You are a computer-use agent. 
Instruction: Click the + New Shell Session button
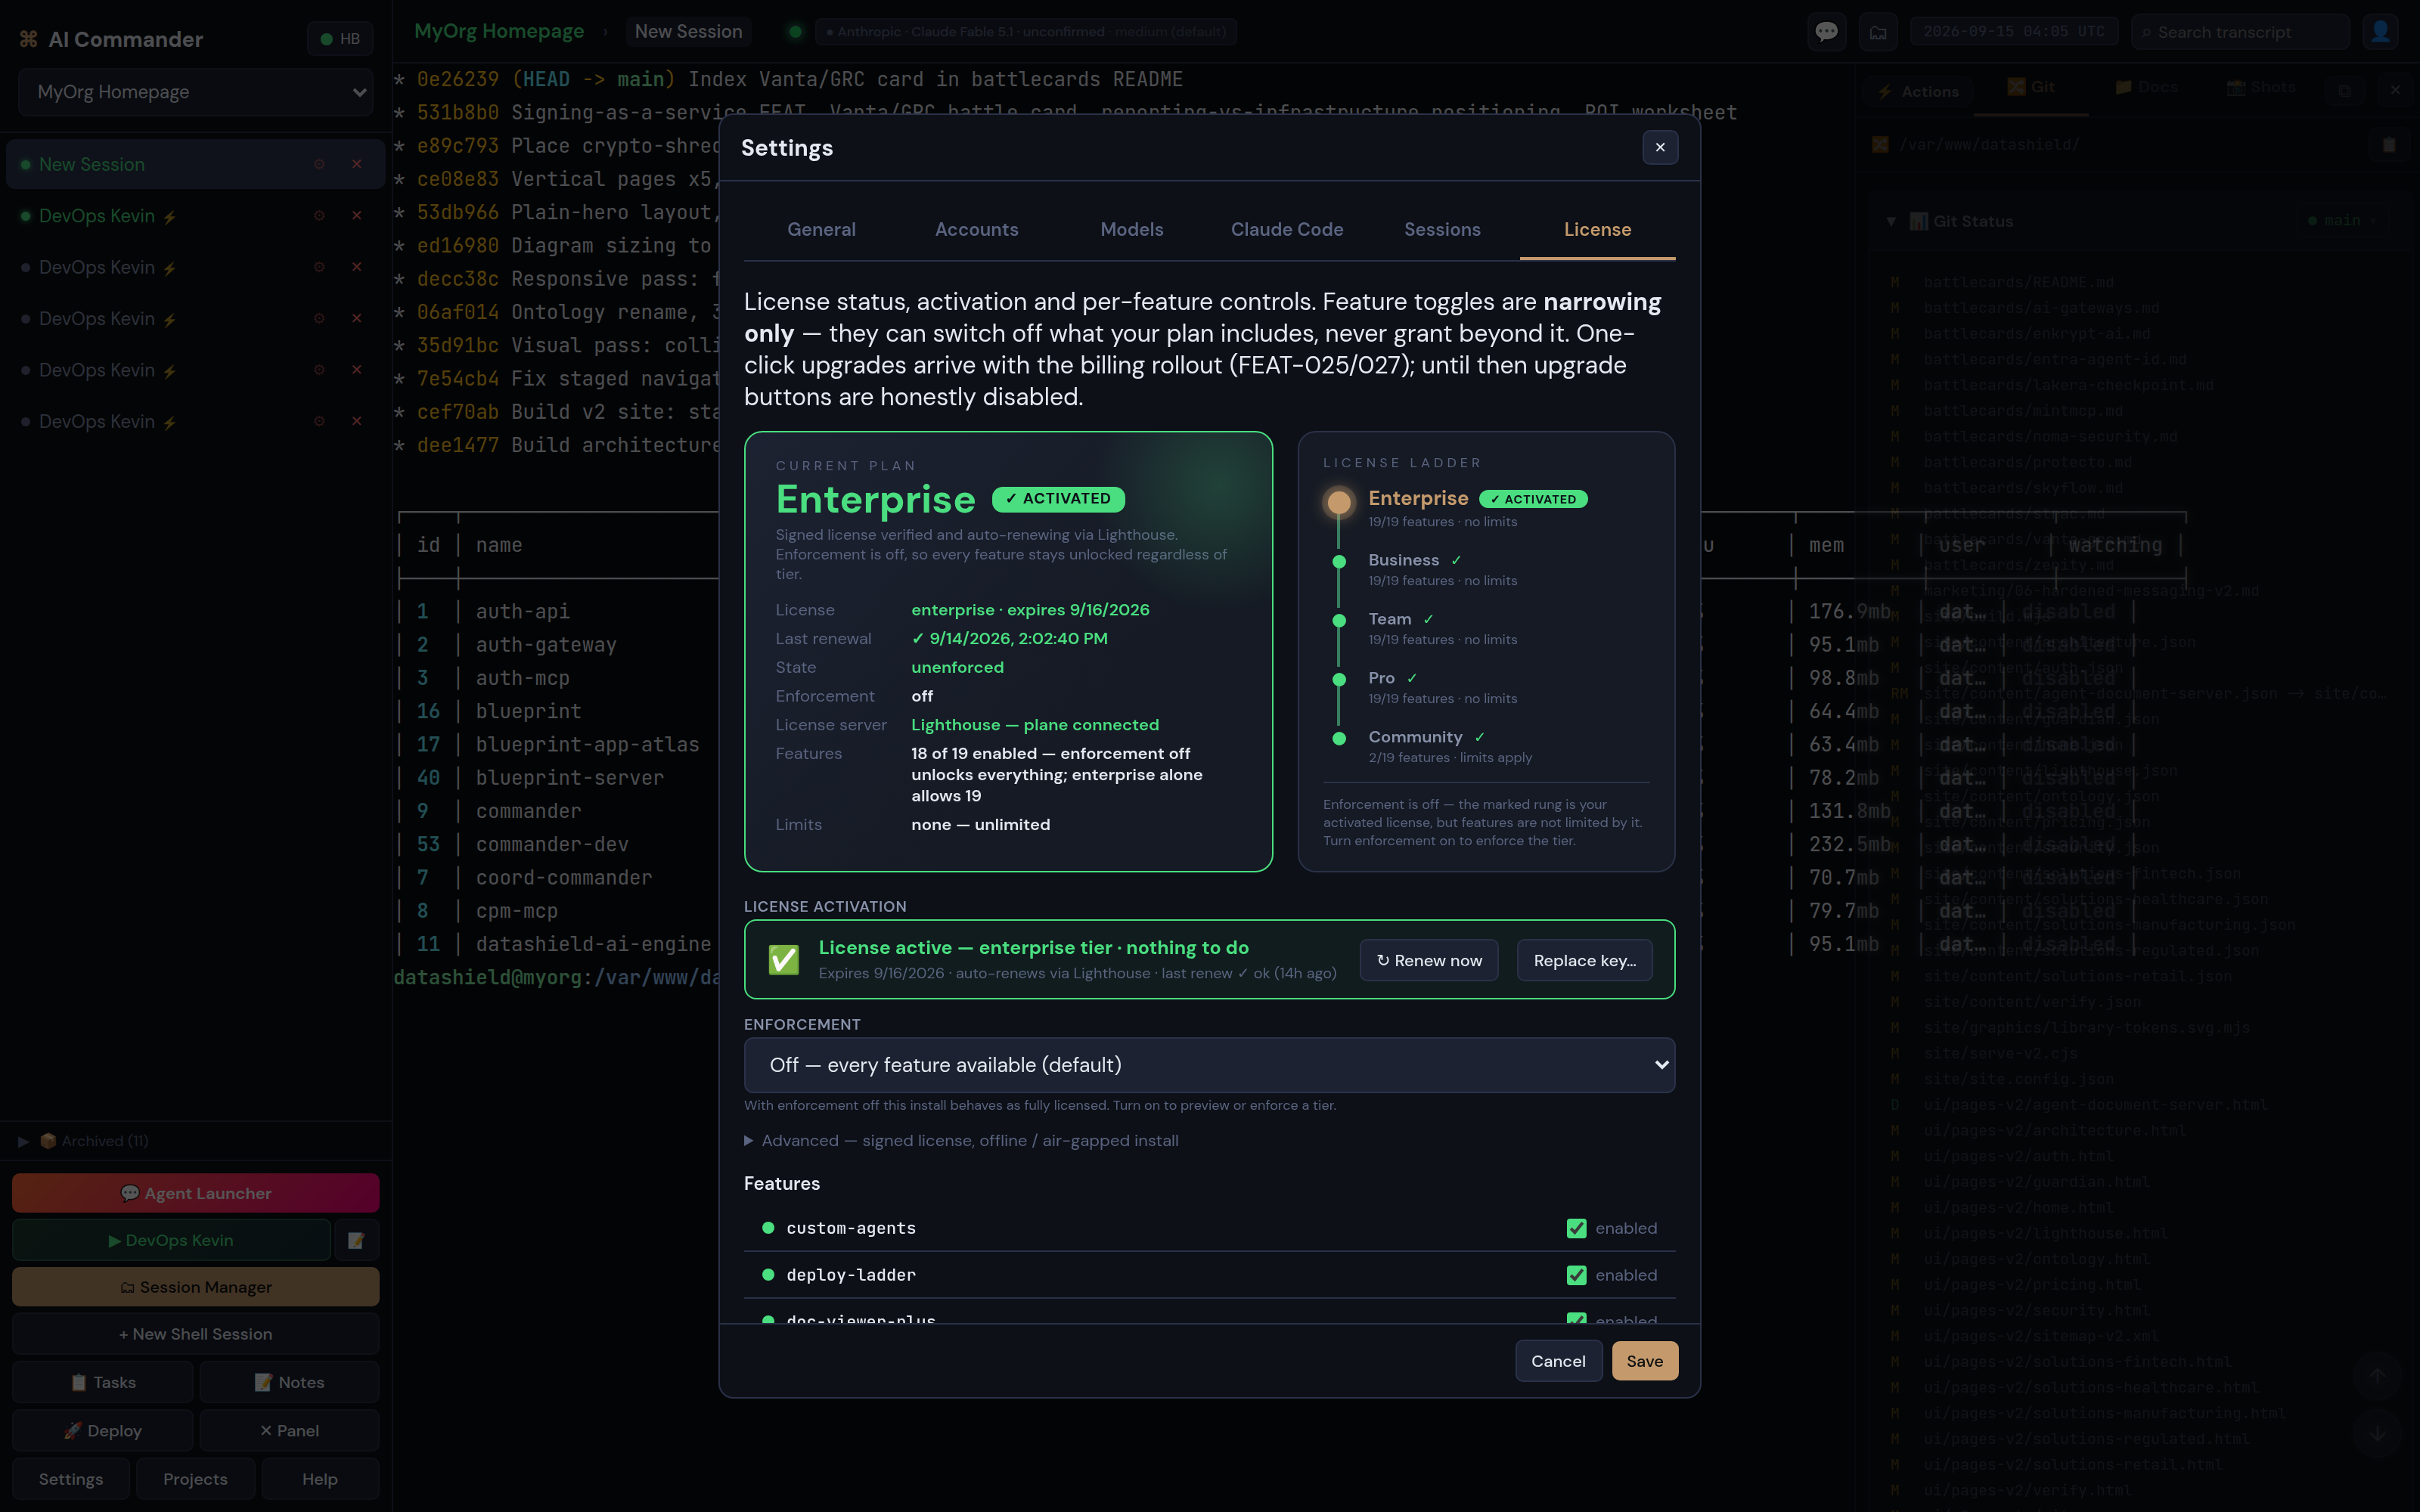click(x=196, y=1334)
